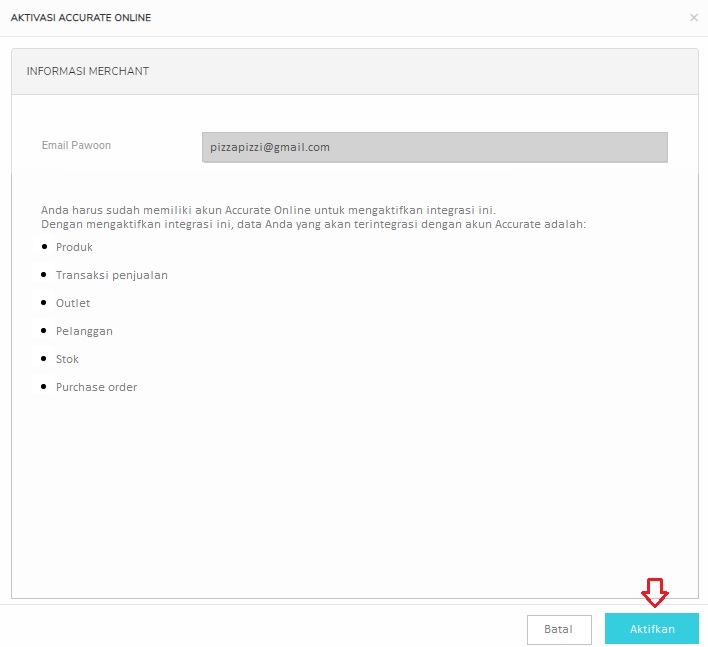Click the Batal button

click(x=559, y=629)
